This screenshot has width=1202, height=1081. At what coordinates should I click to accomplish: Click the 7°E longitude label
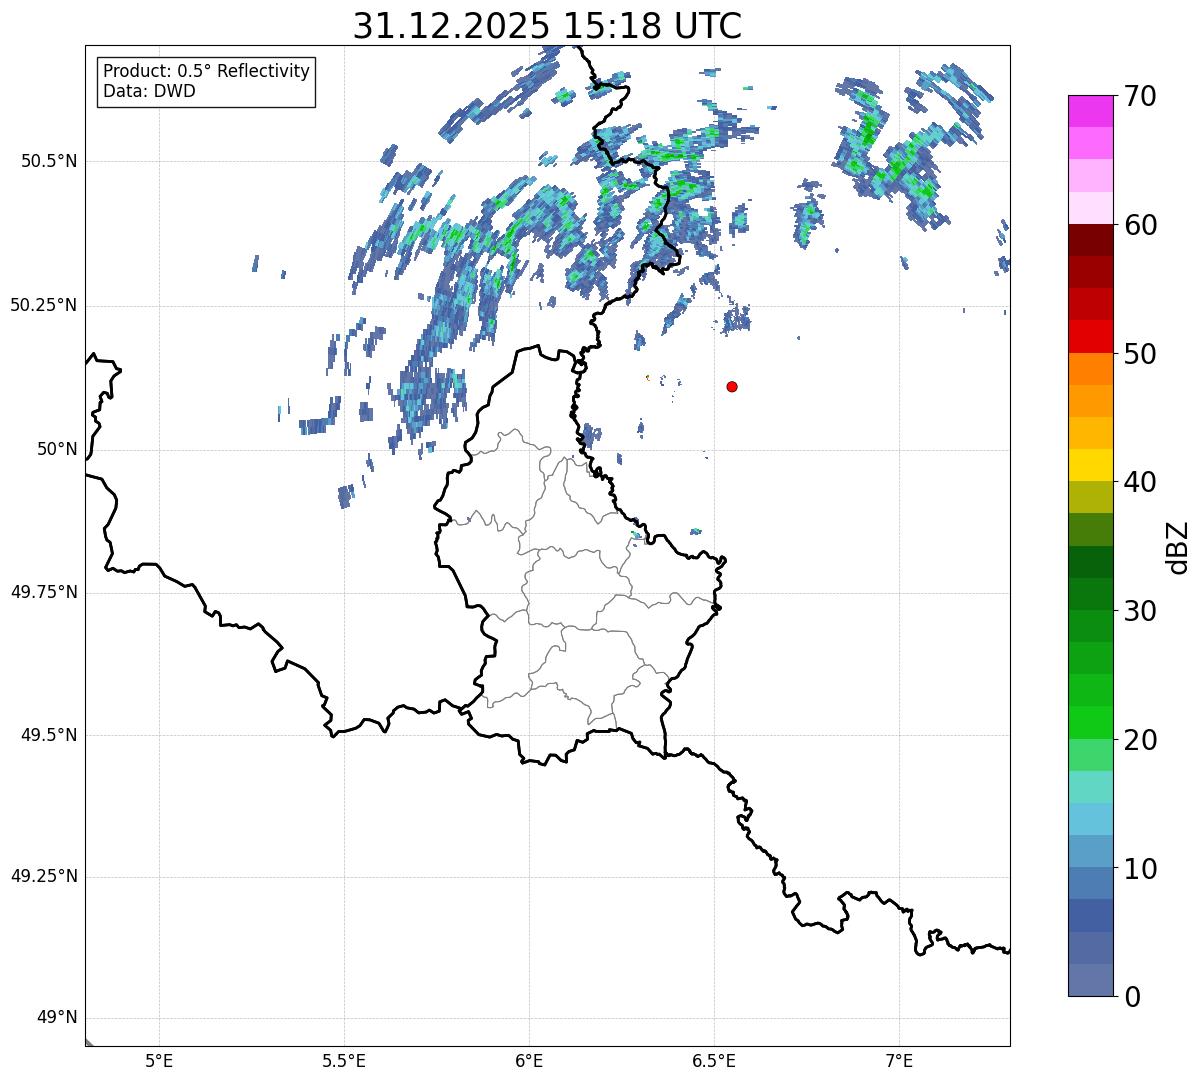point(899,1060)
